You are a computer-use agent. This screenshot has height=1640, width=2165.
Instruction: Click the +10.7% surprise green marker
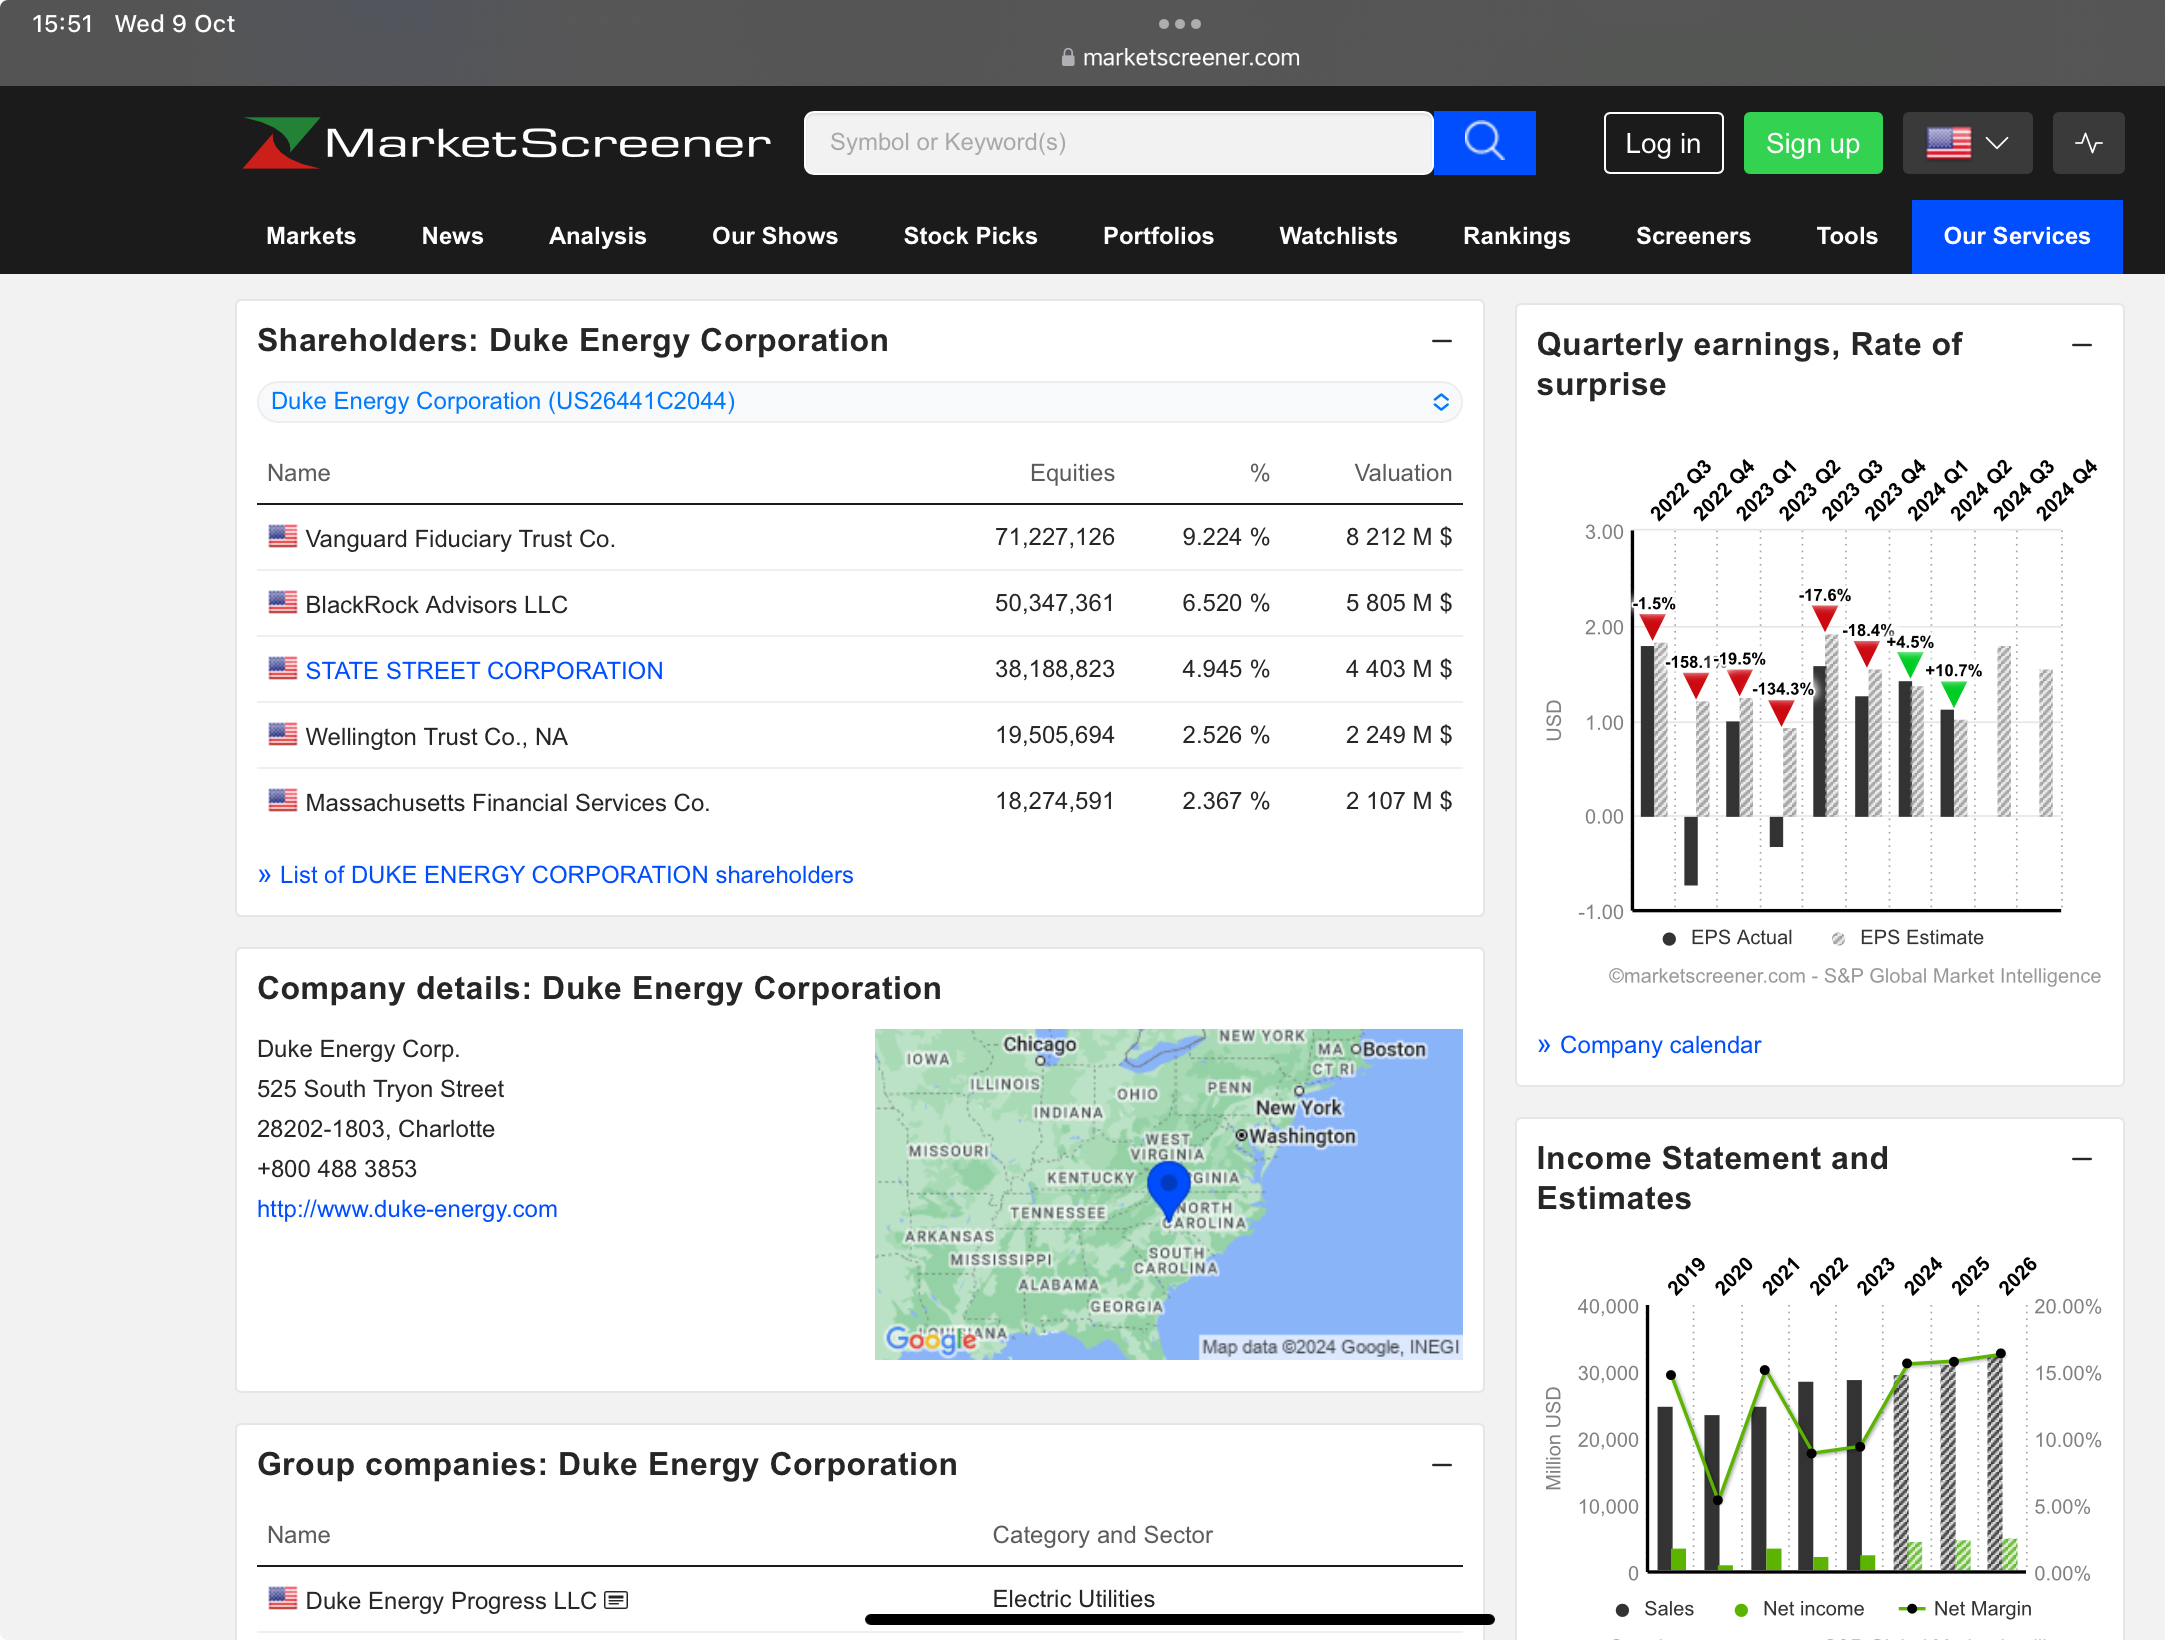1952,693
